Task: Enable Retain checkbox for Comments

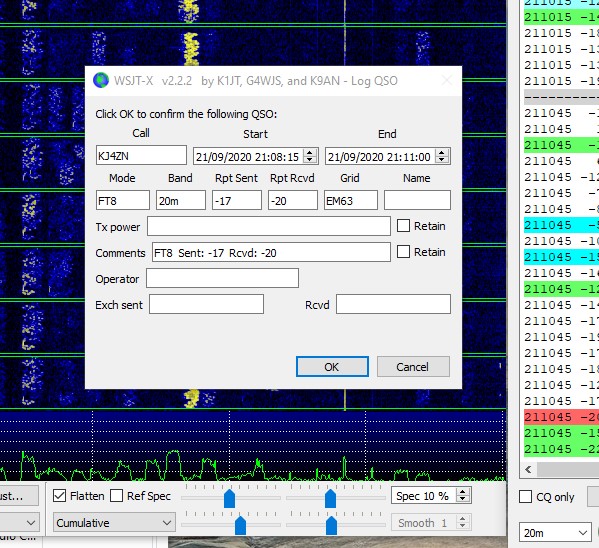Action: pyautogui.click(x=403, y=252)
